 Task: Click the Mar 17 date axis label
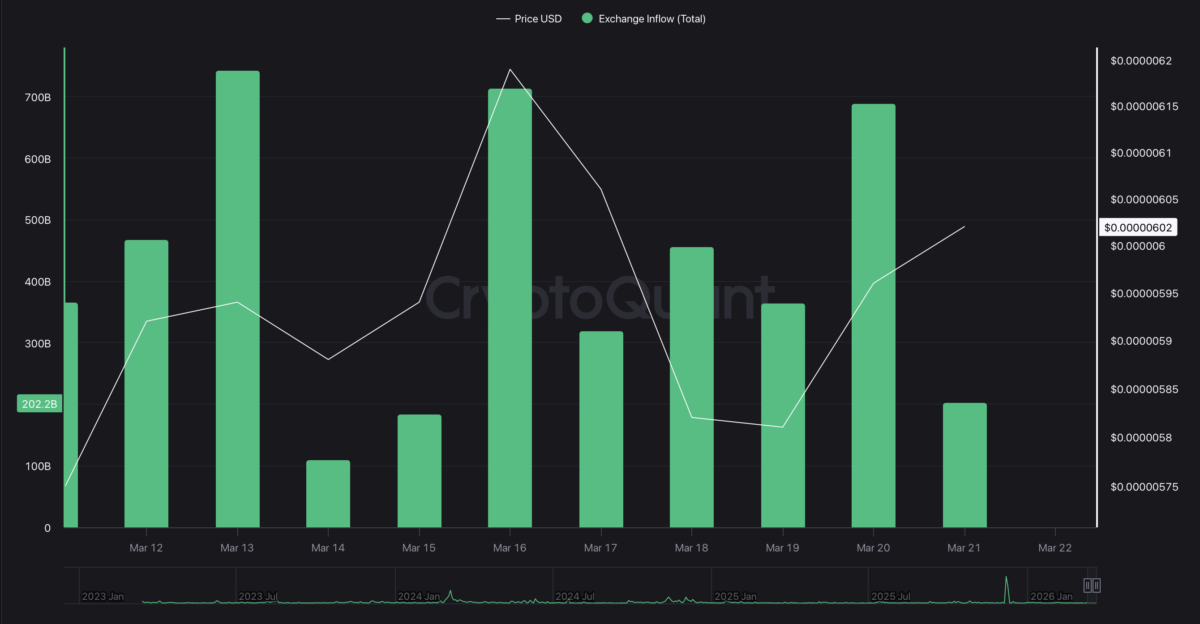[601, 548]
